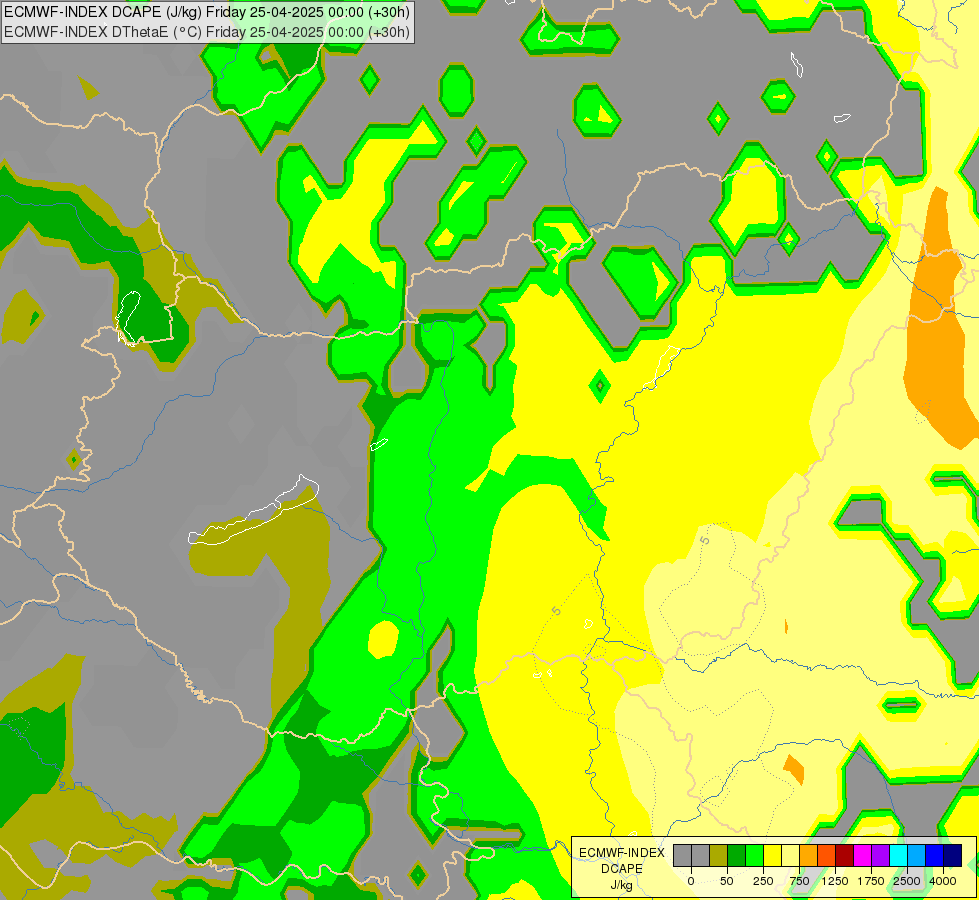Viewport: 979px width, 900px height.
Task: Click legend scale value 50
Action: 727,881
